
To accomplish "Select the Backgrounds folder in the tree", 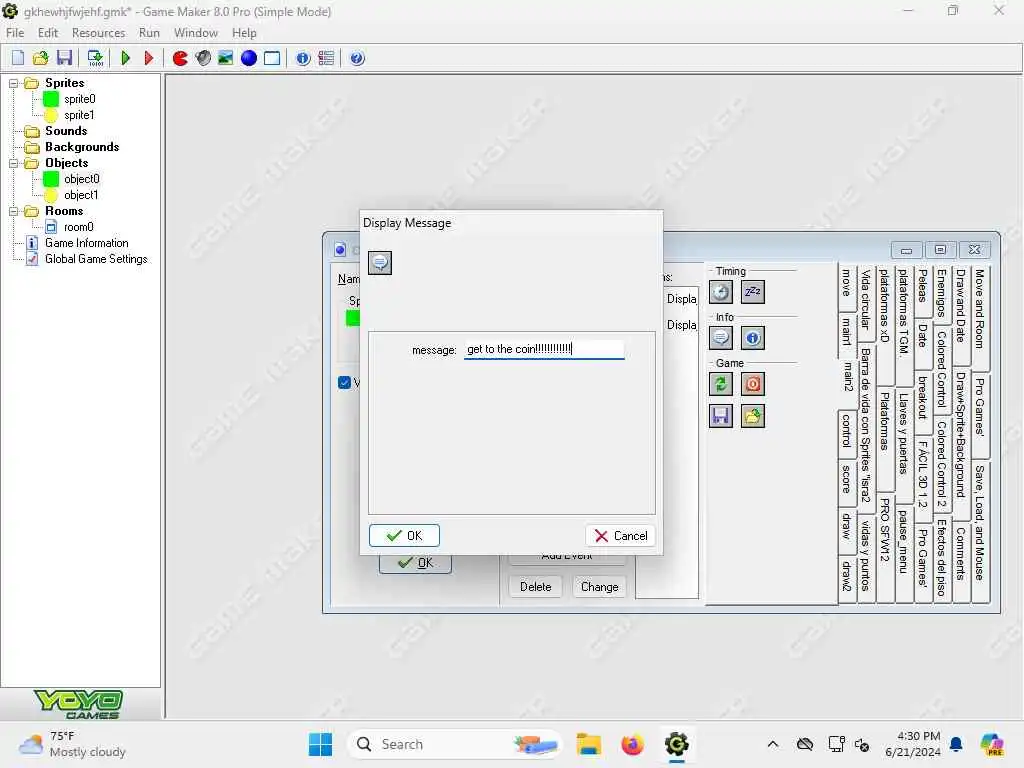I will pyautogui.click(x=82, y=147).
